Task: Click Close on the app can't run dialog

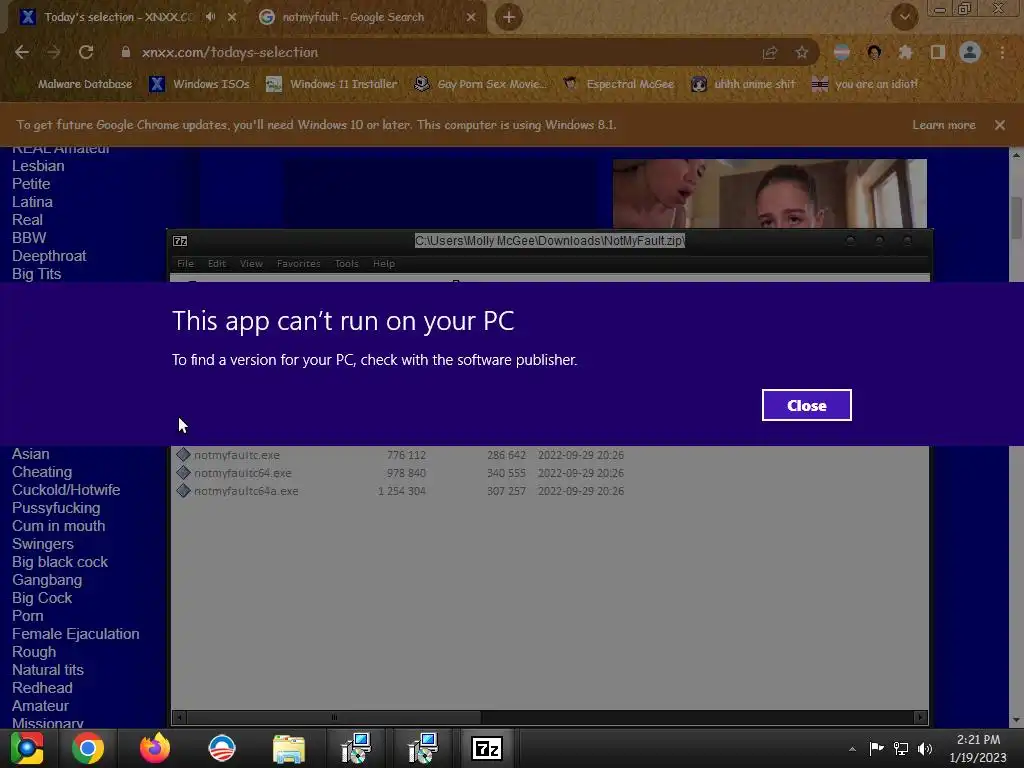Action: [807, 405]
